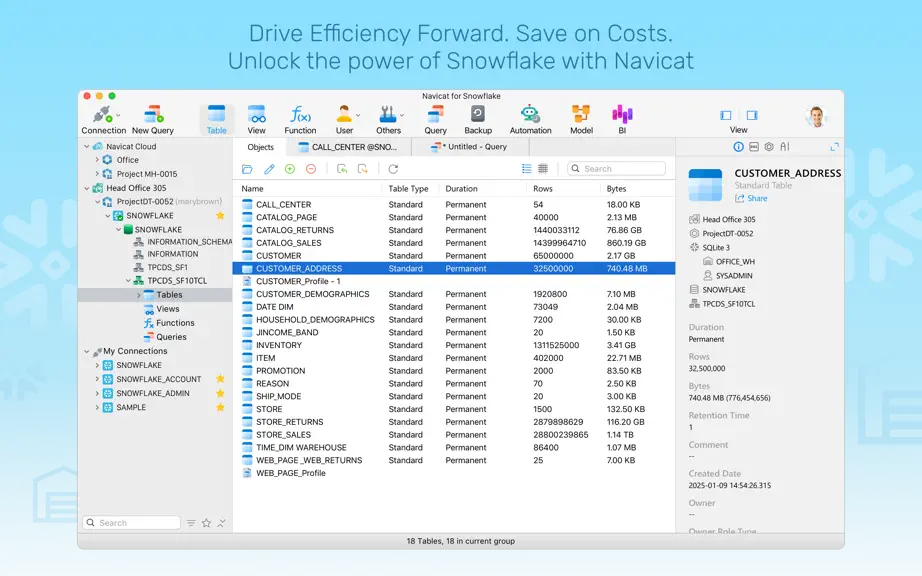Screen dimensions: 922x576
Task: Open the Others toolbar icon
Action: coord(389,120)
